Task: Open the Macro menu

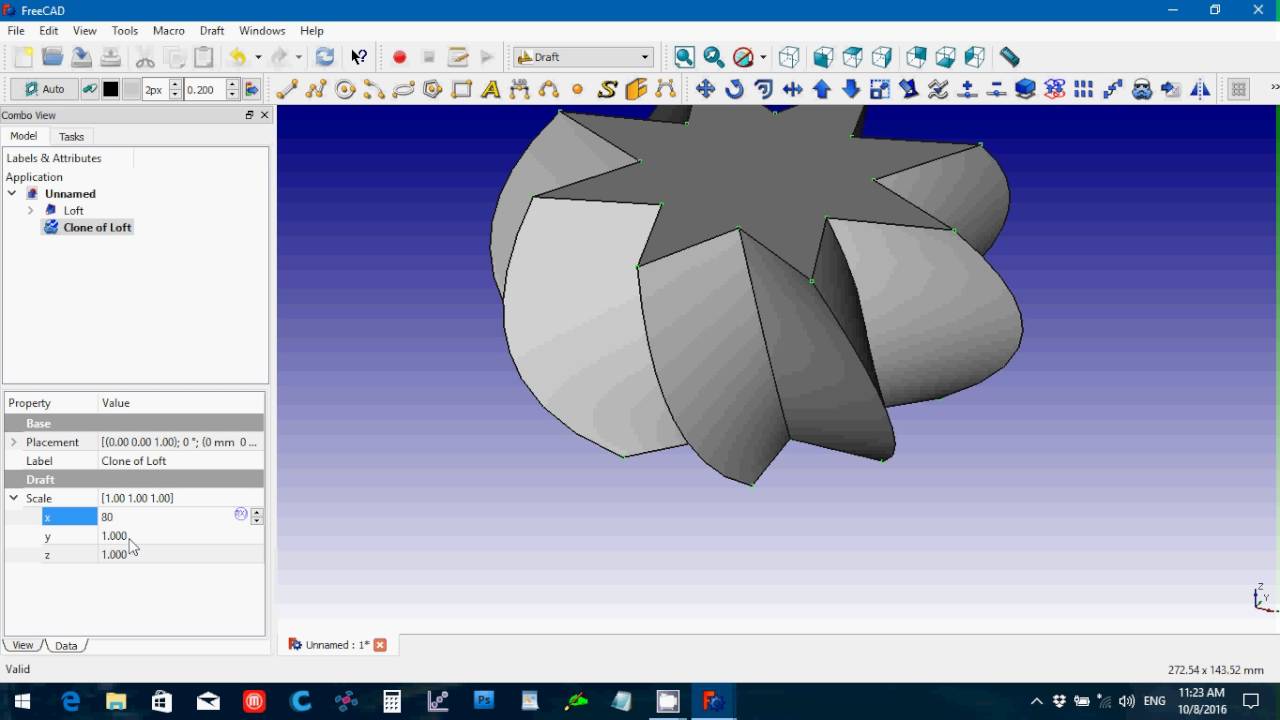Action: (168, 31)
